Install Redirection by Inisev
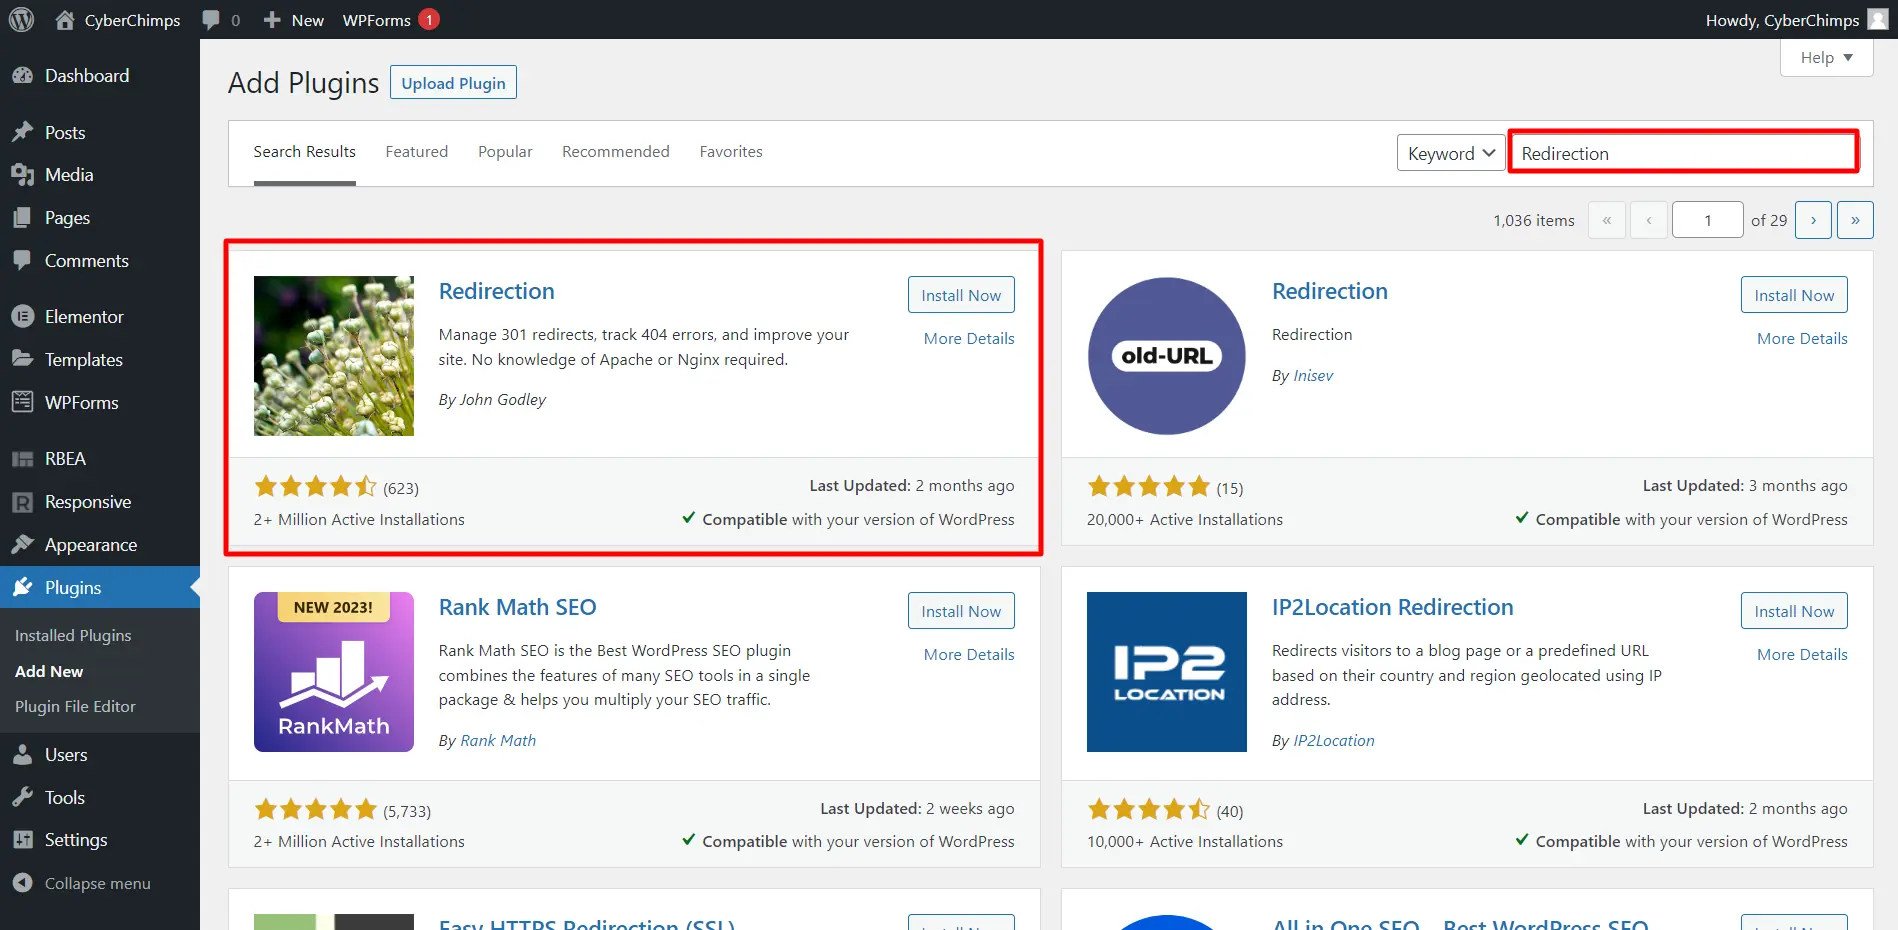Screen dimensions: 1898x930 pos(1794,295)
